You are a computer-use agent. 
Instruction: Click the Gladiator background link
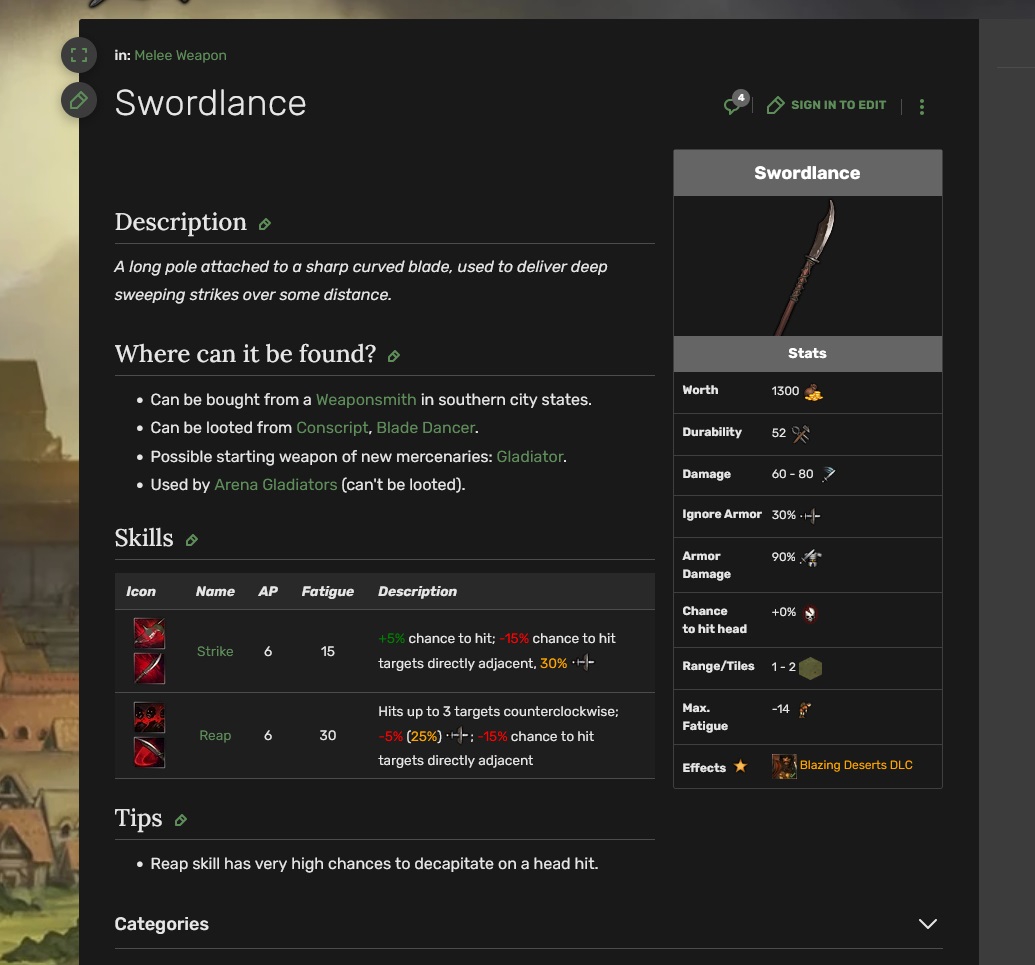[530, 457]
